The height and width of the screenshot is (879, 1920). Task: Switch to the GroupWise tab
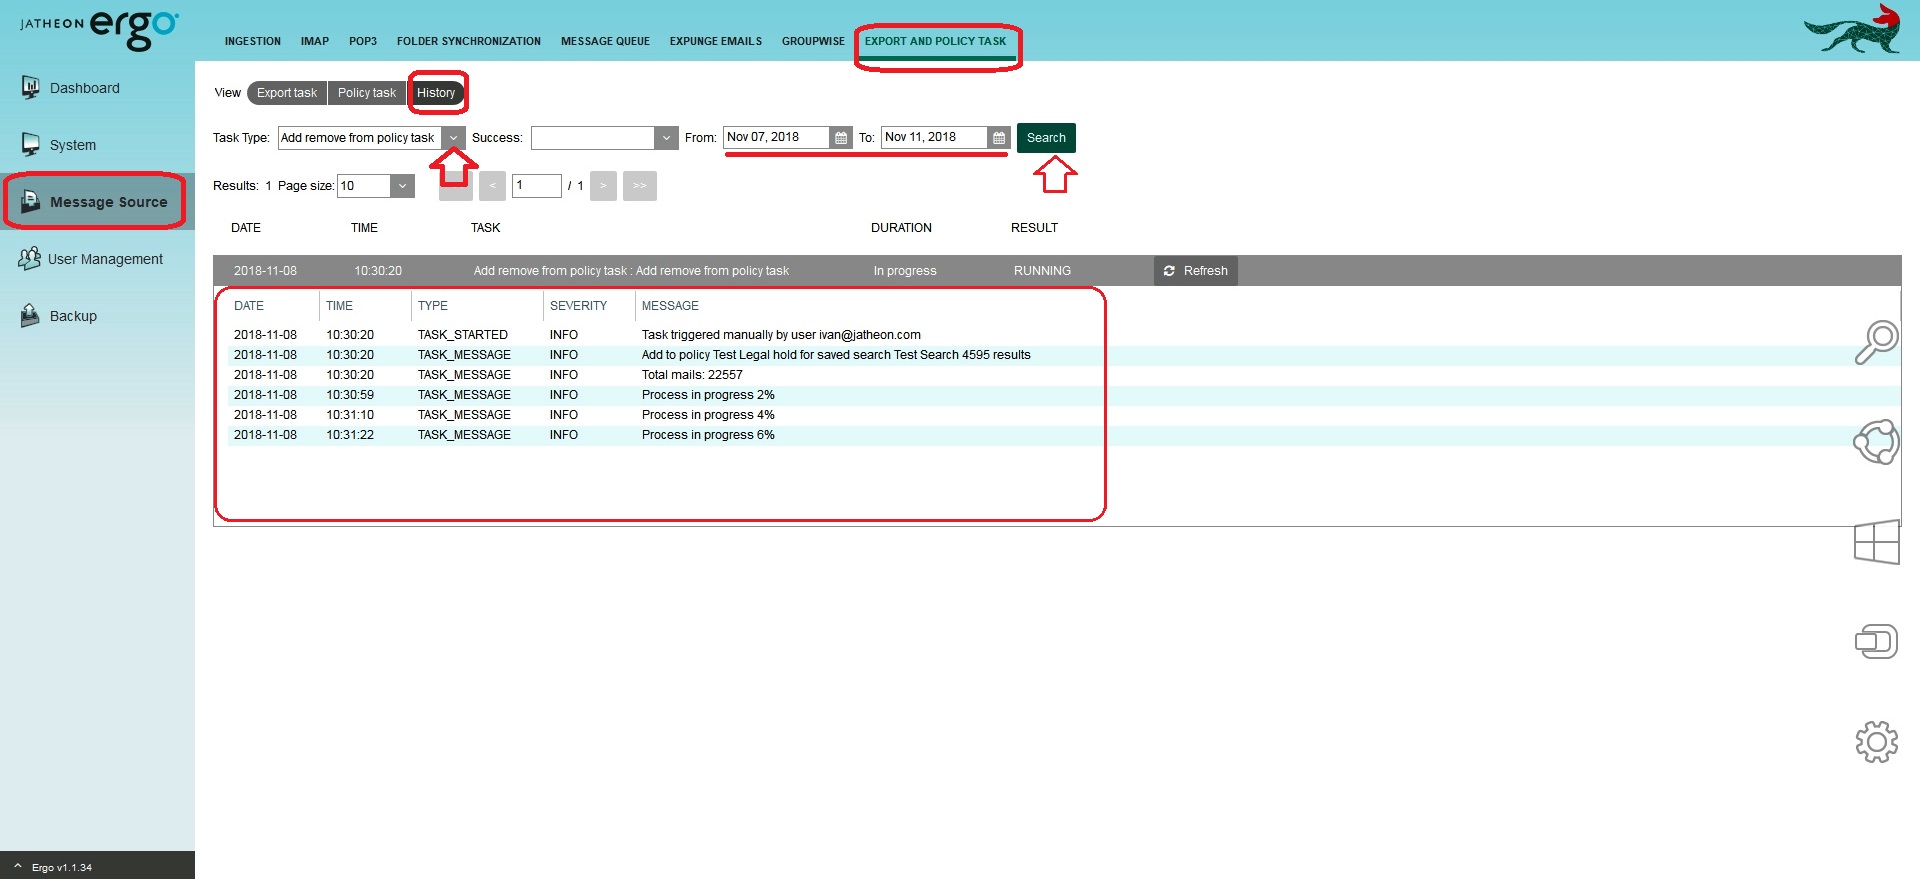coord(813,41)
